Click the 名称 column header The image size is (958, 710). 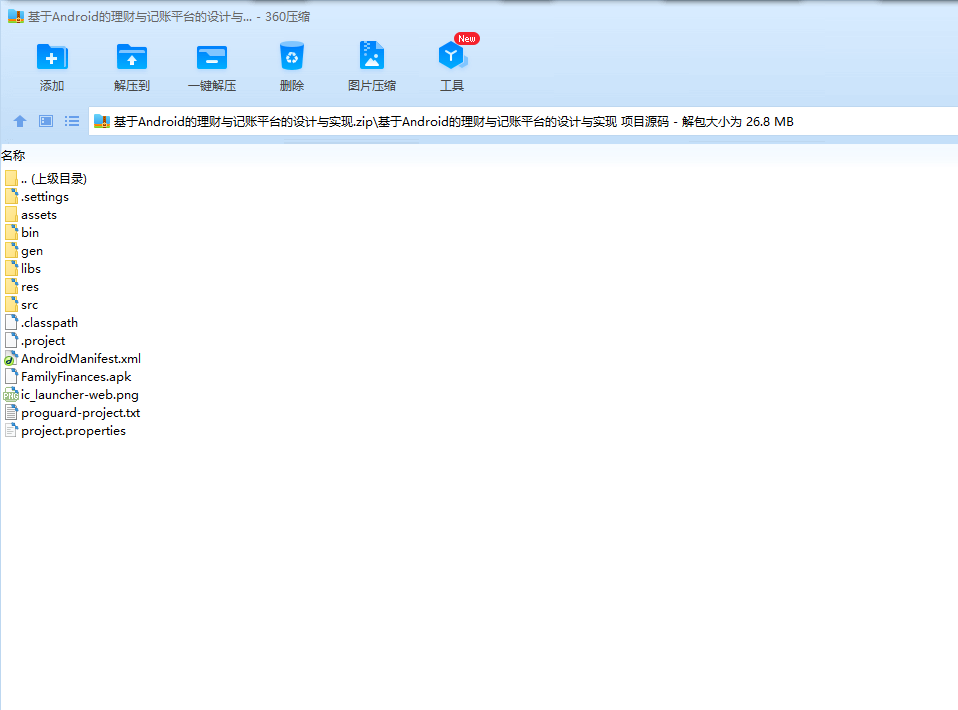coord(13,155)
